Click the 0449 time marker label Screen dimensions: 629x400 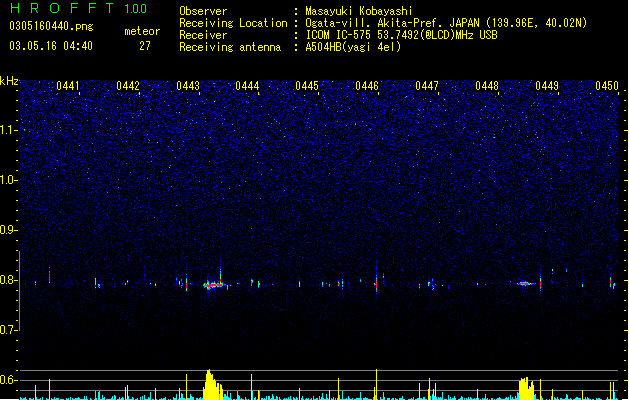pyautogui.click(x=547, y=86)
